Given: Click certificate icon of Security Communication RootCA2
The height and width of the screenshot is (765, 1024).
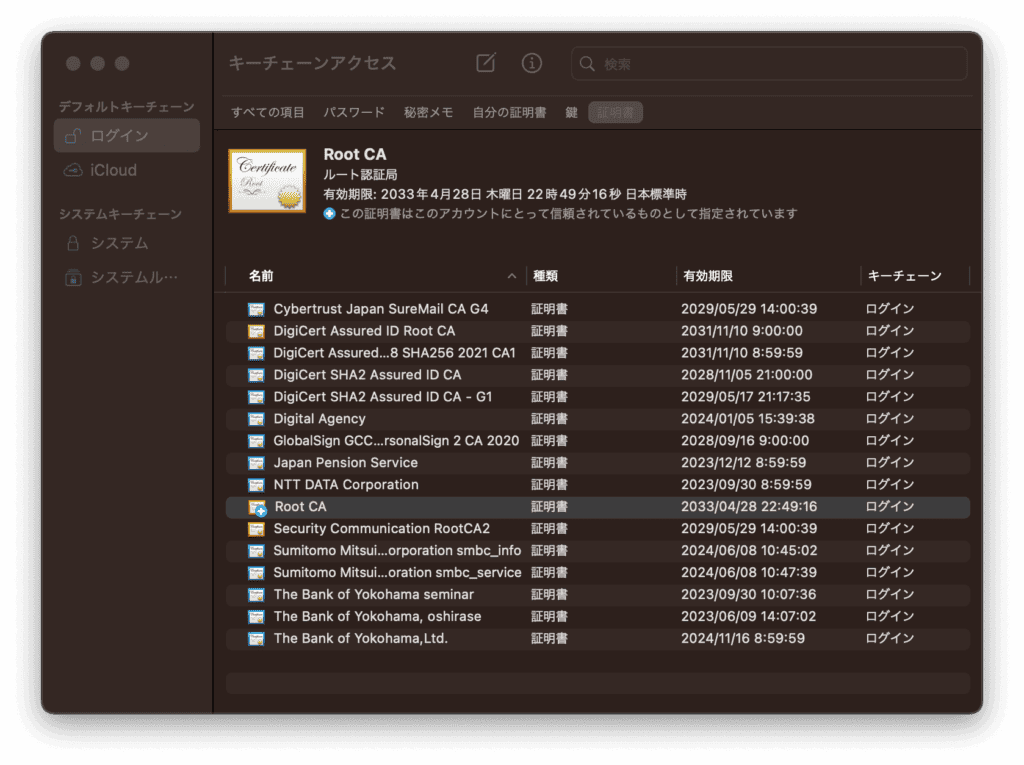Looking at the screenshot, I should pyautogui.click(x=256, y=529).
